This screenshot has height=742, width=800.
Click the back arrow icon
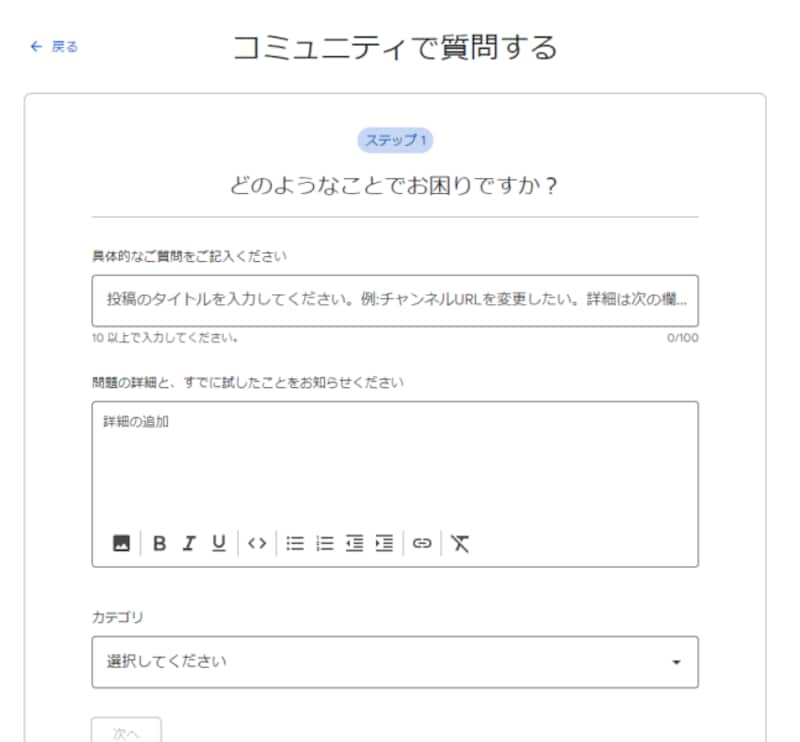click(x=37, y=47)
